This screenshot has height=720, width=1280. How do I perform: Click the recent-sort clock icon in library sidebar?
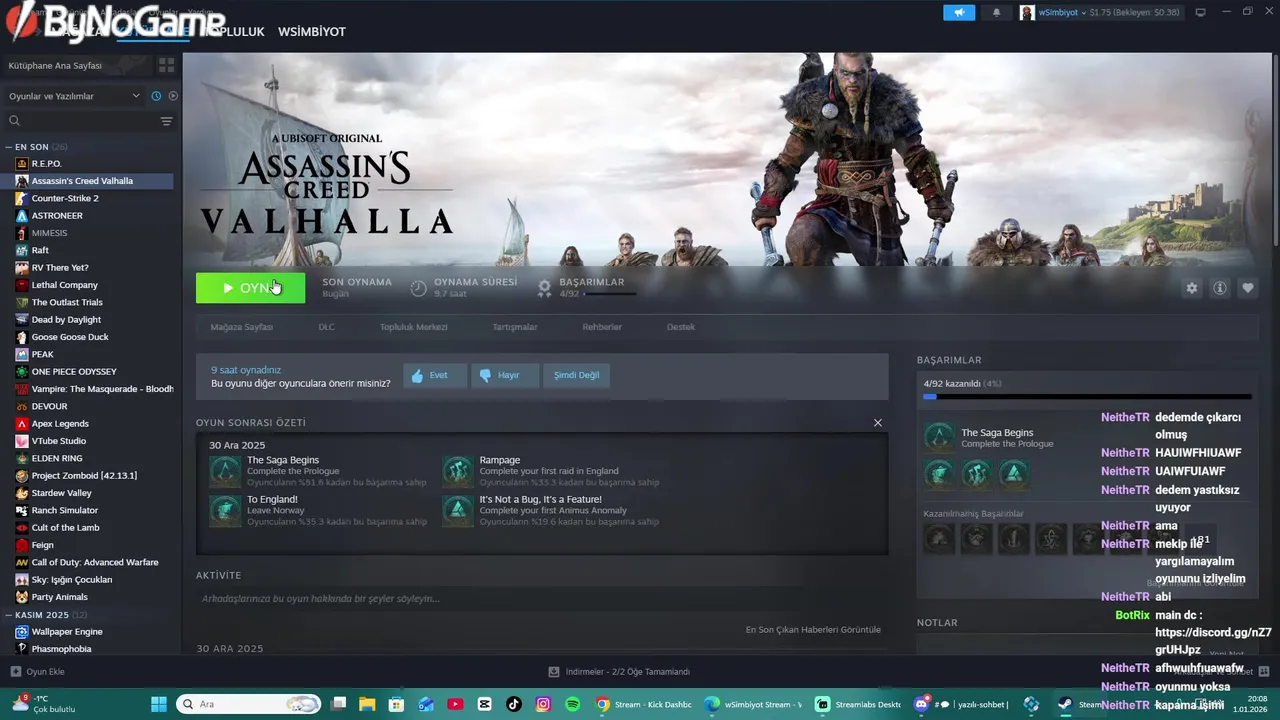156,96
